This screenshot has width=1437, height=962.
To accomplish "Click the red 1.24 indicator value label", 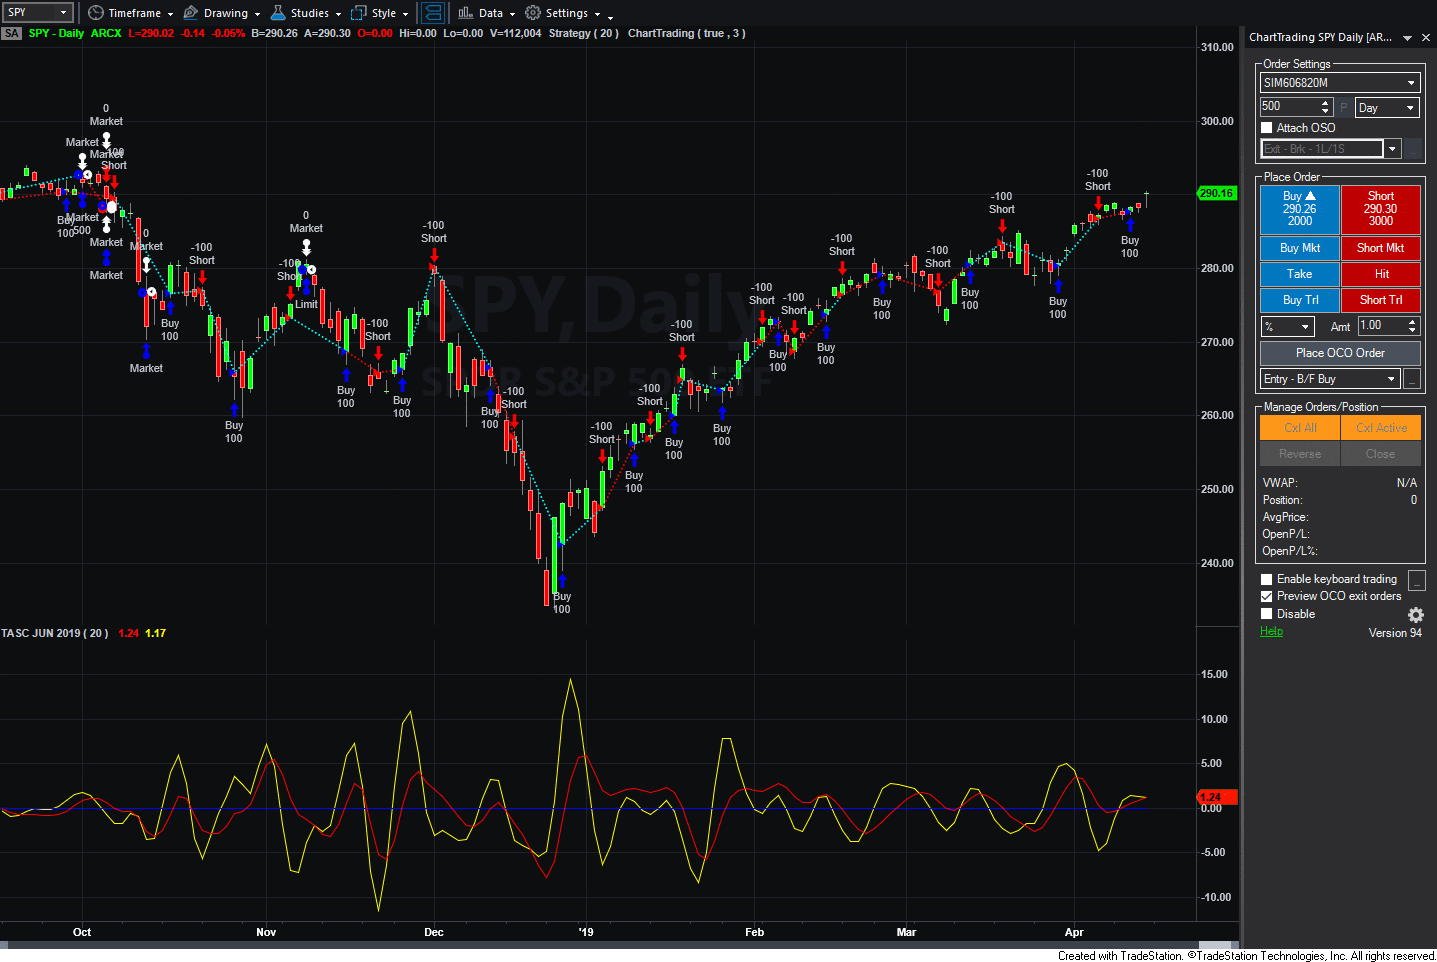I will 1217,797.
